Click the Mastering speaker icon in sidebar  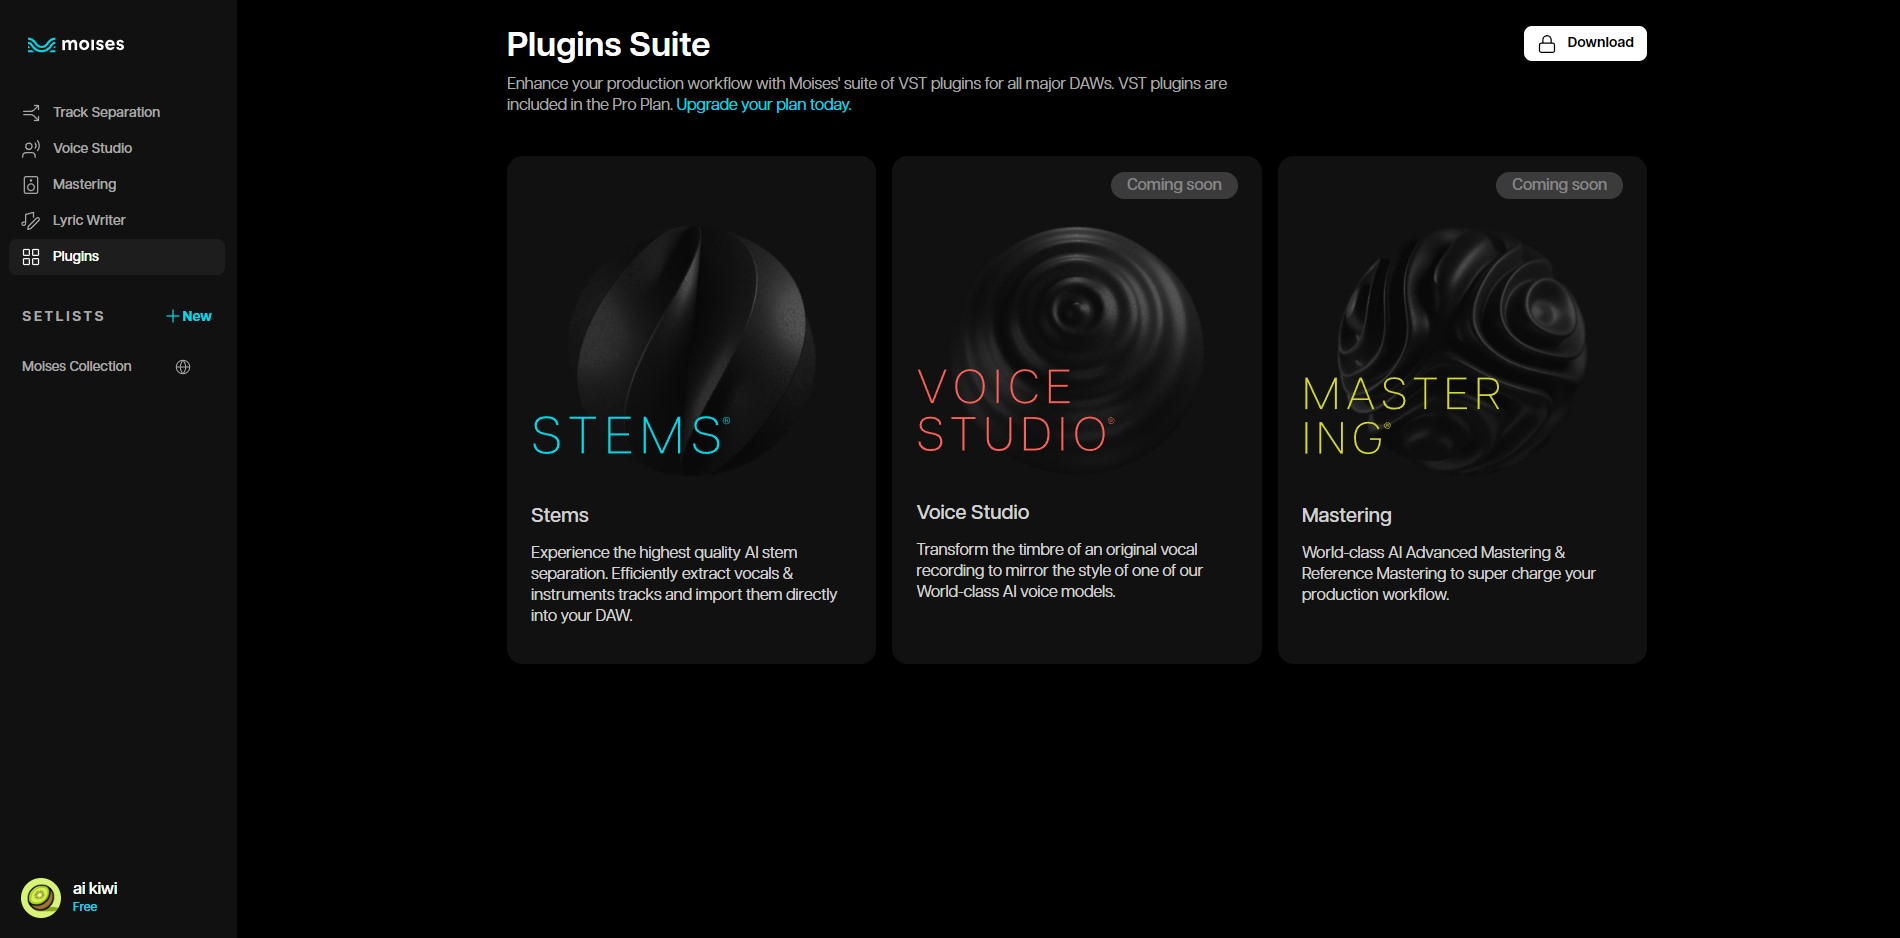pos(31,184)
